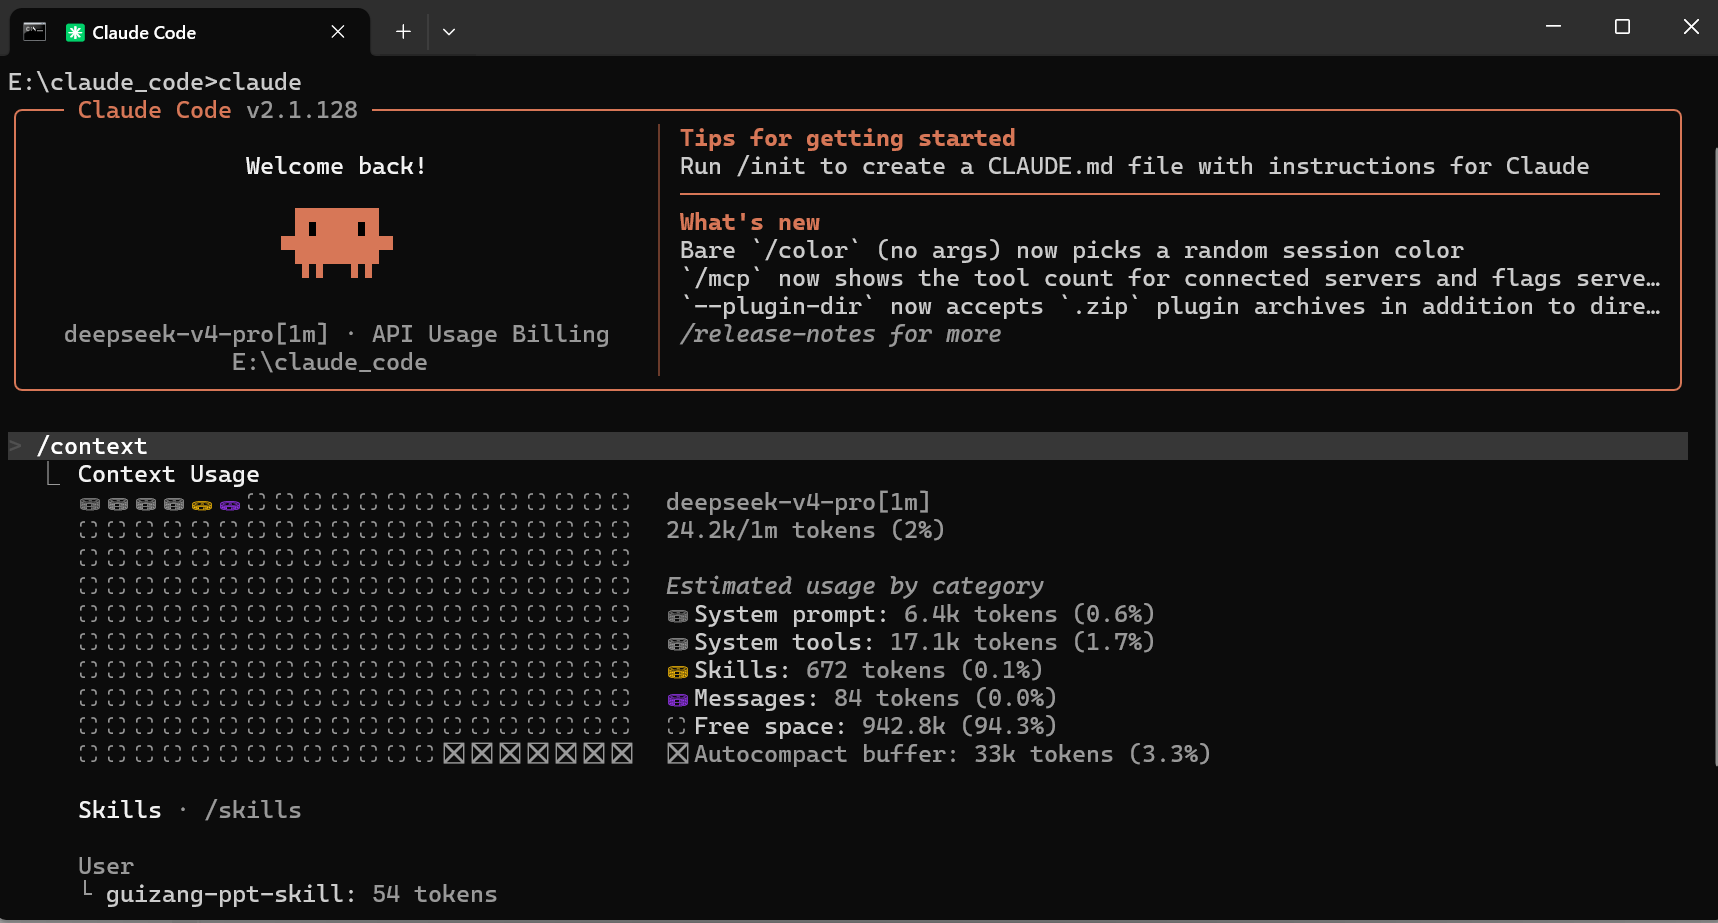
Task: Open the new tab profile dropdown
Action: coord(449,32)
